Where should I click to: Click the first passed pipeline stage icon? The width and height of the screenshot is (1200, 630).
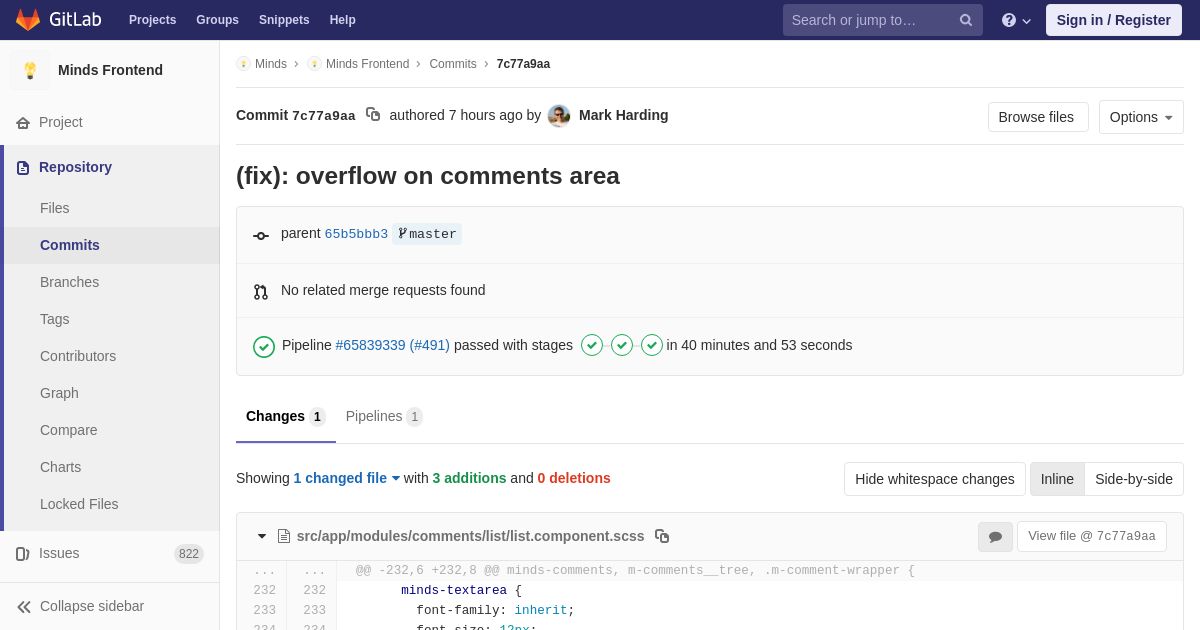[592, 345]
